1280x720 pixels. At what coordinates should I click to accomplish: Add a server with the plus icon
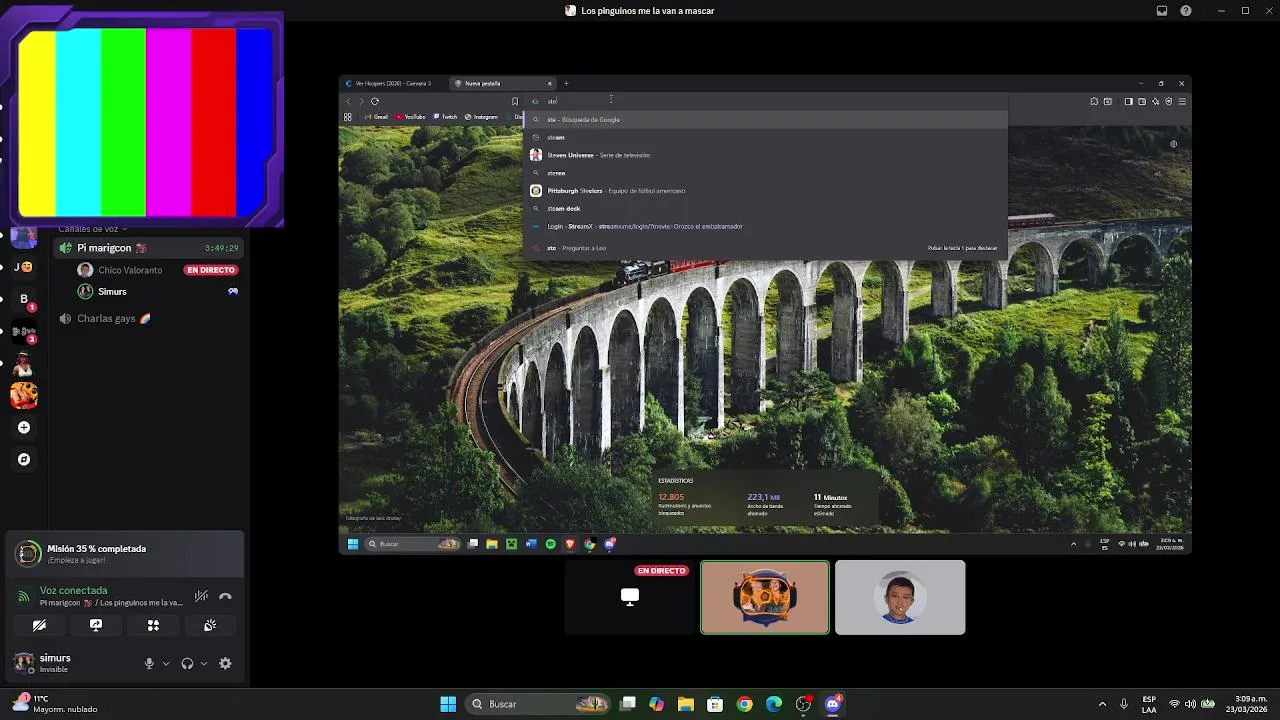click(x=24, y=427)
